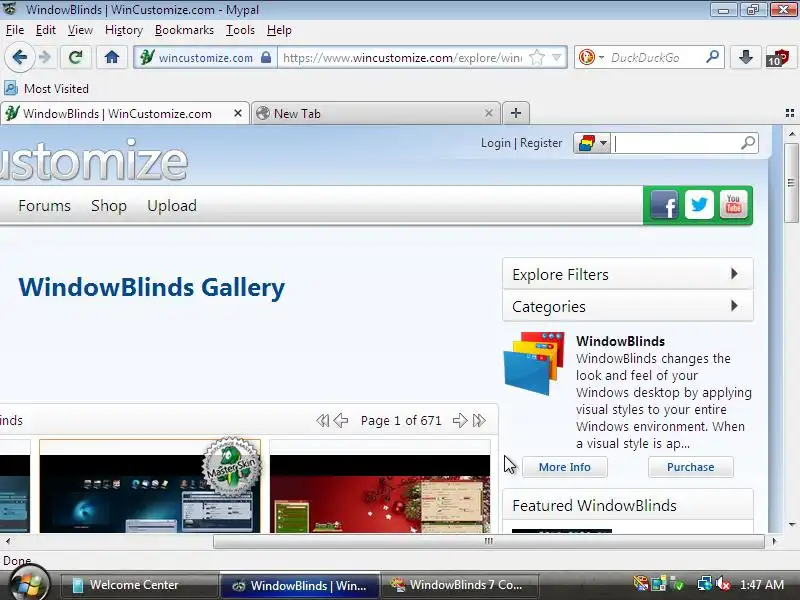
Task: Open the Help menu
Action: 279,30
